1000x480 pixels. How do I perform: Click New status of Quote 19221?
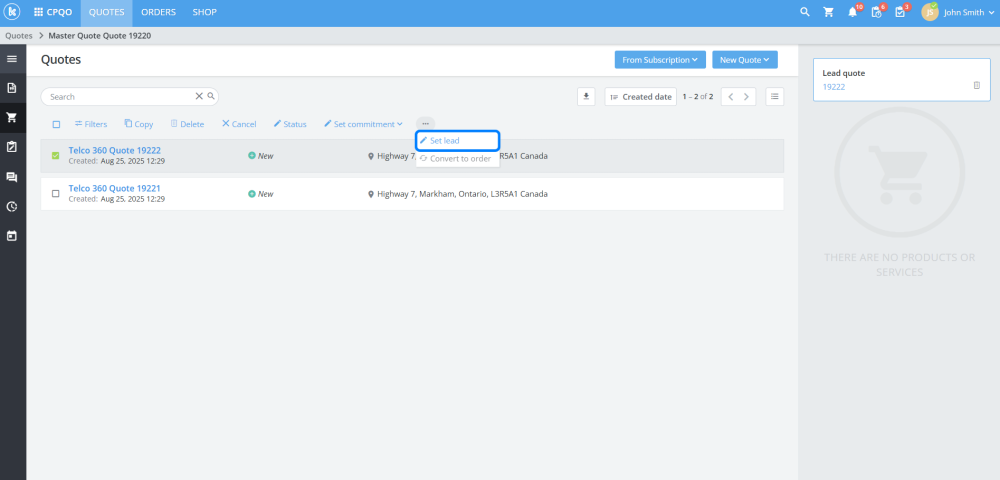tap(261, 194)
